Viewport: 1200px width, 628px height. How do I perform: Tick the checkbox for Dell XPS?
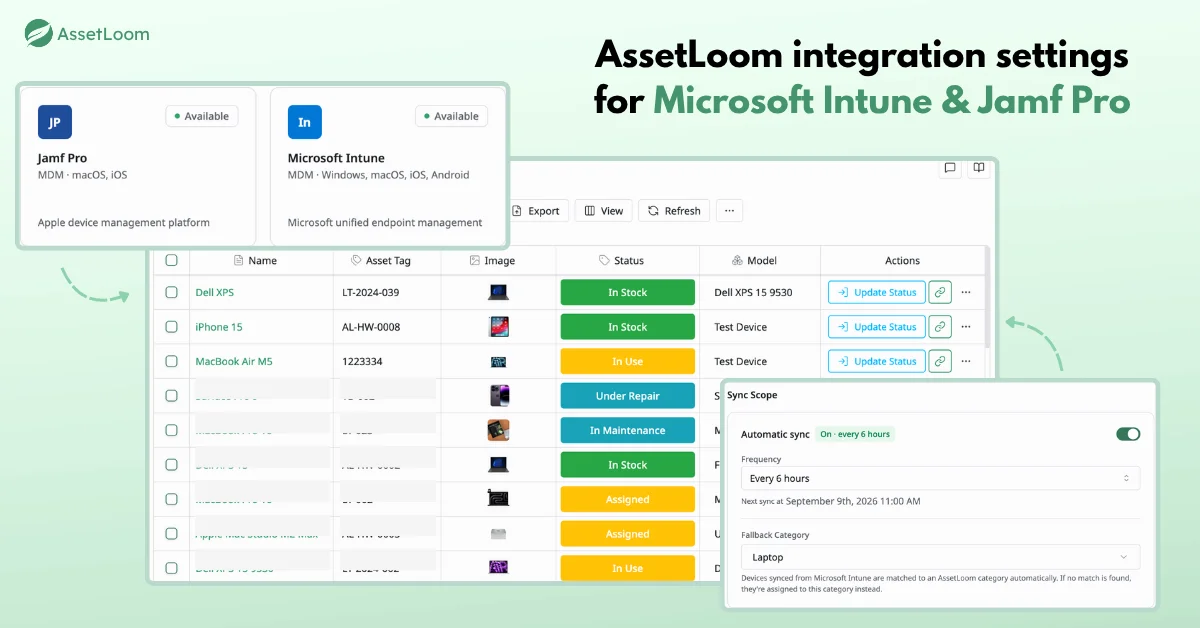click(171, 292)
